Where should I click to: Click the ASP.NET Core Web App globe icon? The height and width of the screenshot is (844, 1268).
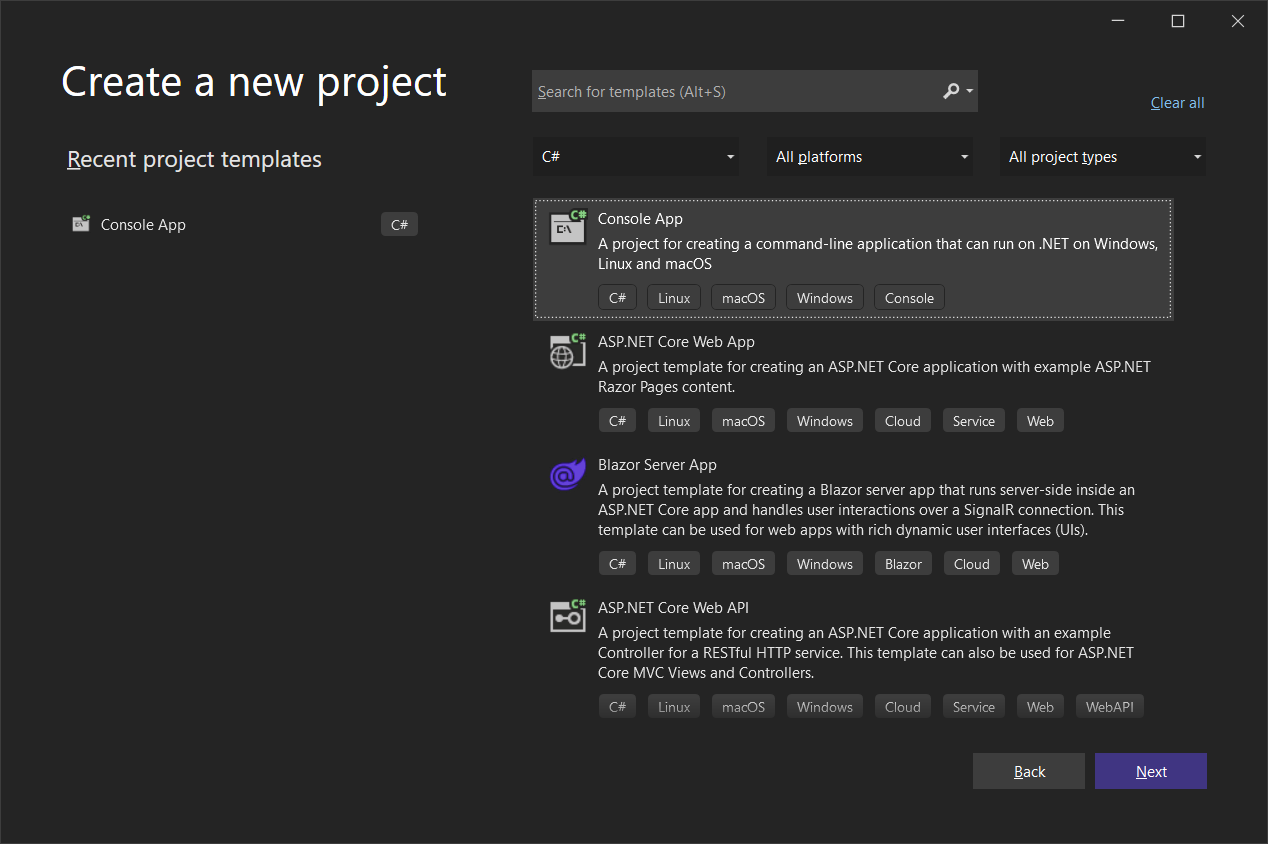pos(567,351)
